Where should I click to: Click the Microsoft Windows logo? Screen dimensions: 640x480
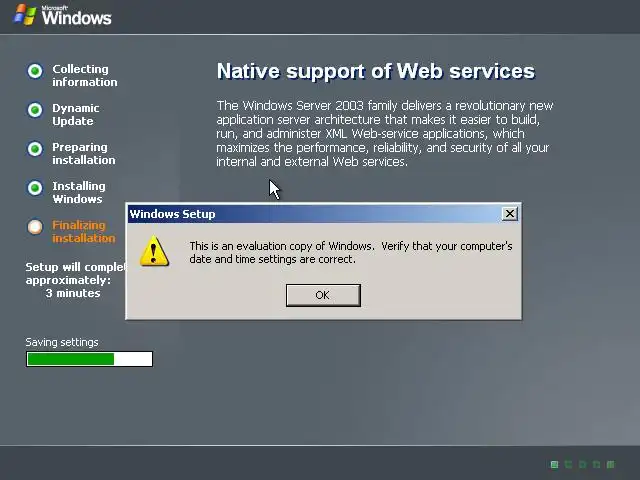click(x=62, y=16)
